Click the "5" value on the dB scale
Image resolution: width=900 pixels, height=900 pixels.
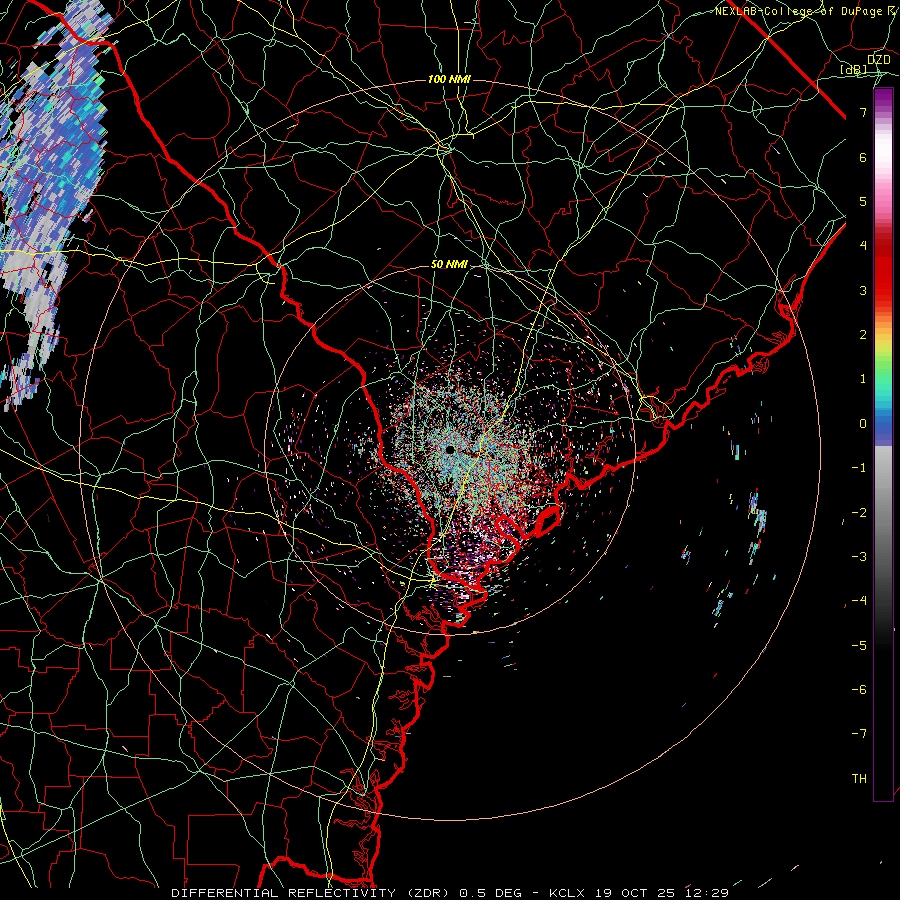(863, 201)
